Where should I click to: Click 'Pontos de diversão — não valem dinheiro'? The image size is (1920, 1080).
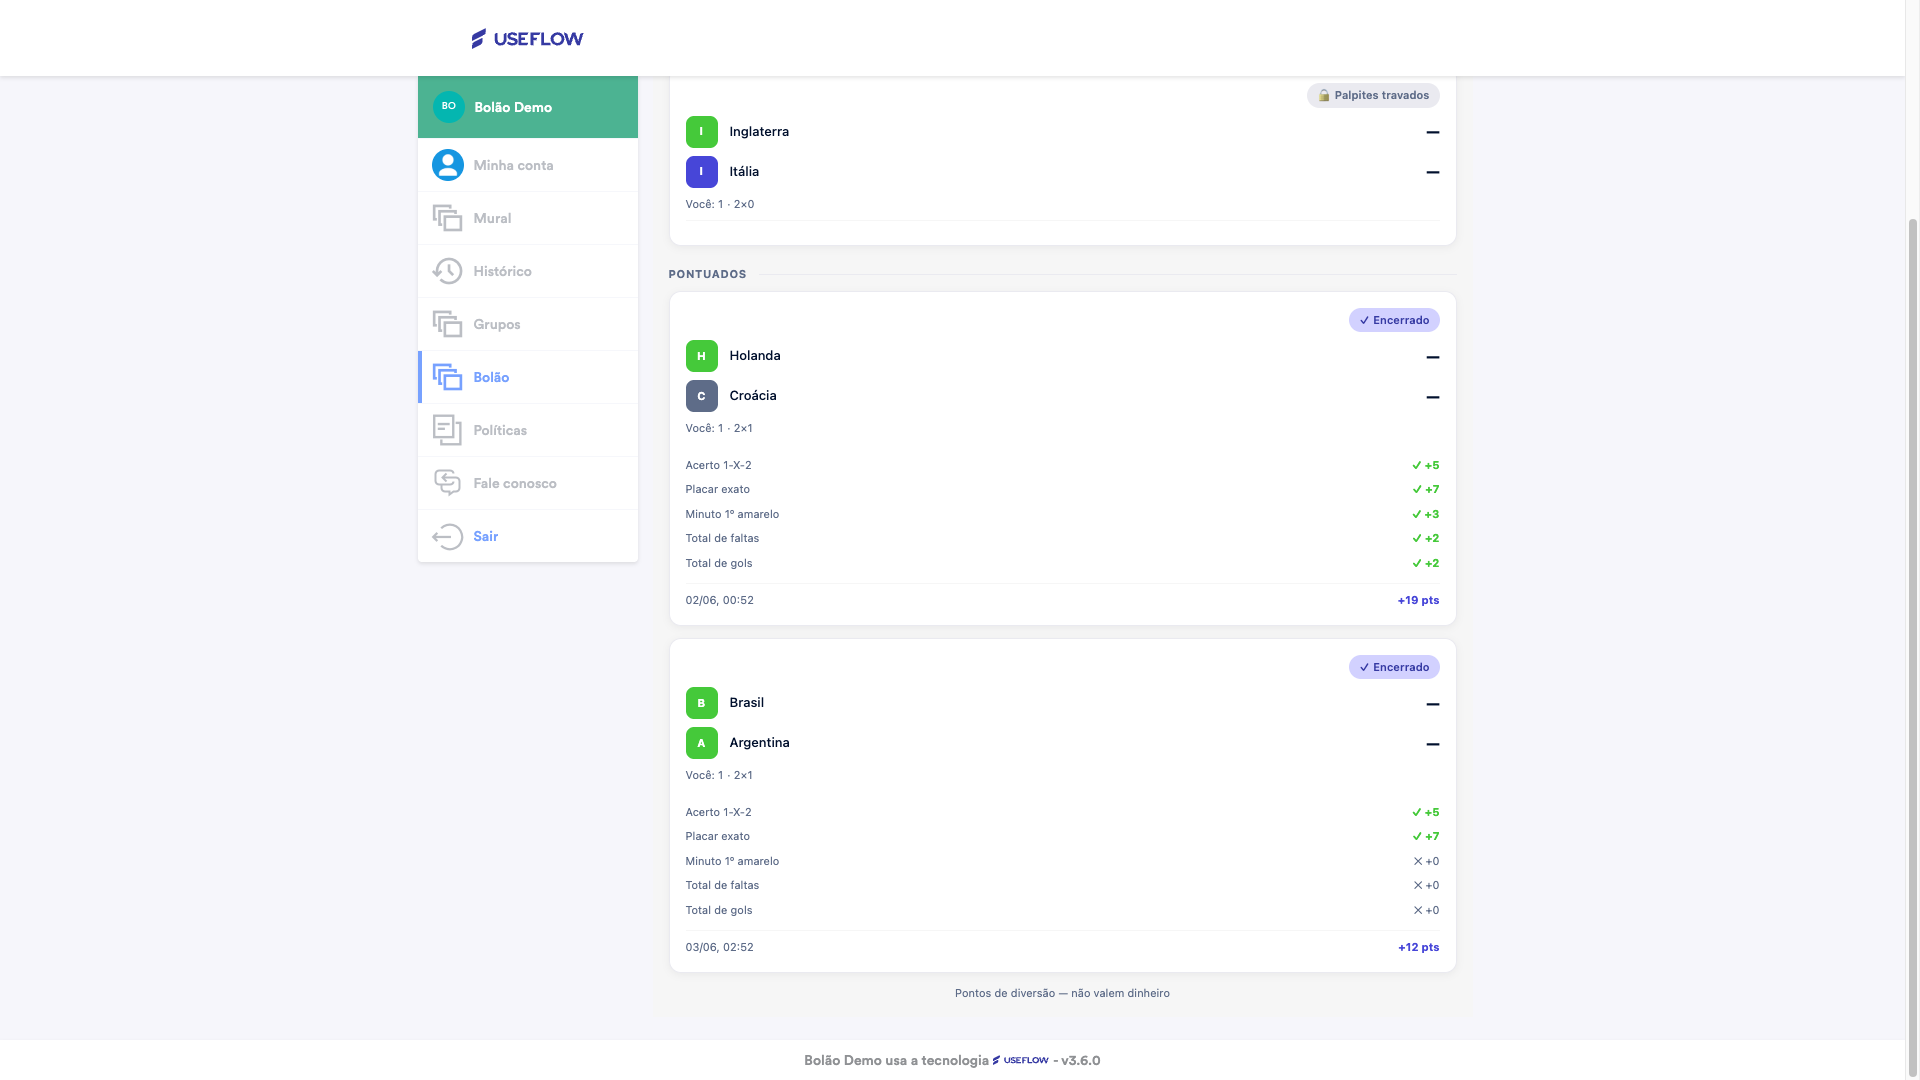(1062, 993)
